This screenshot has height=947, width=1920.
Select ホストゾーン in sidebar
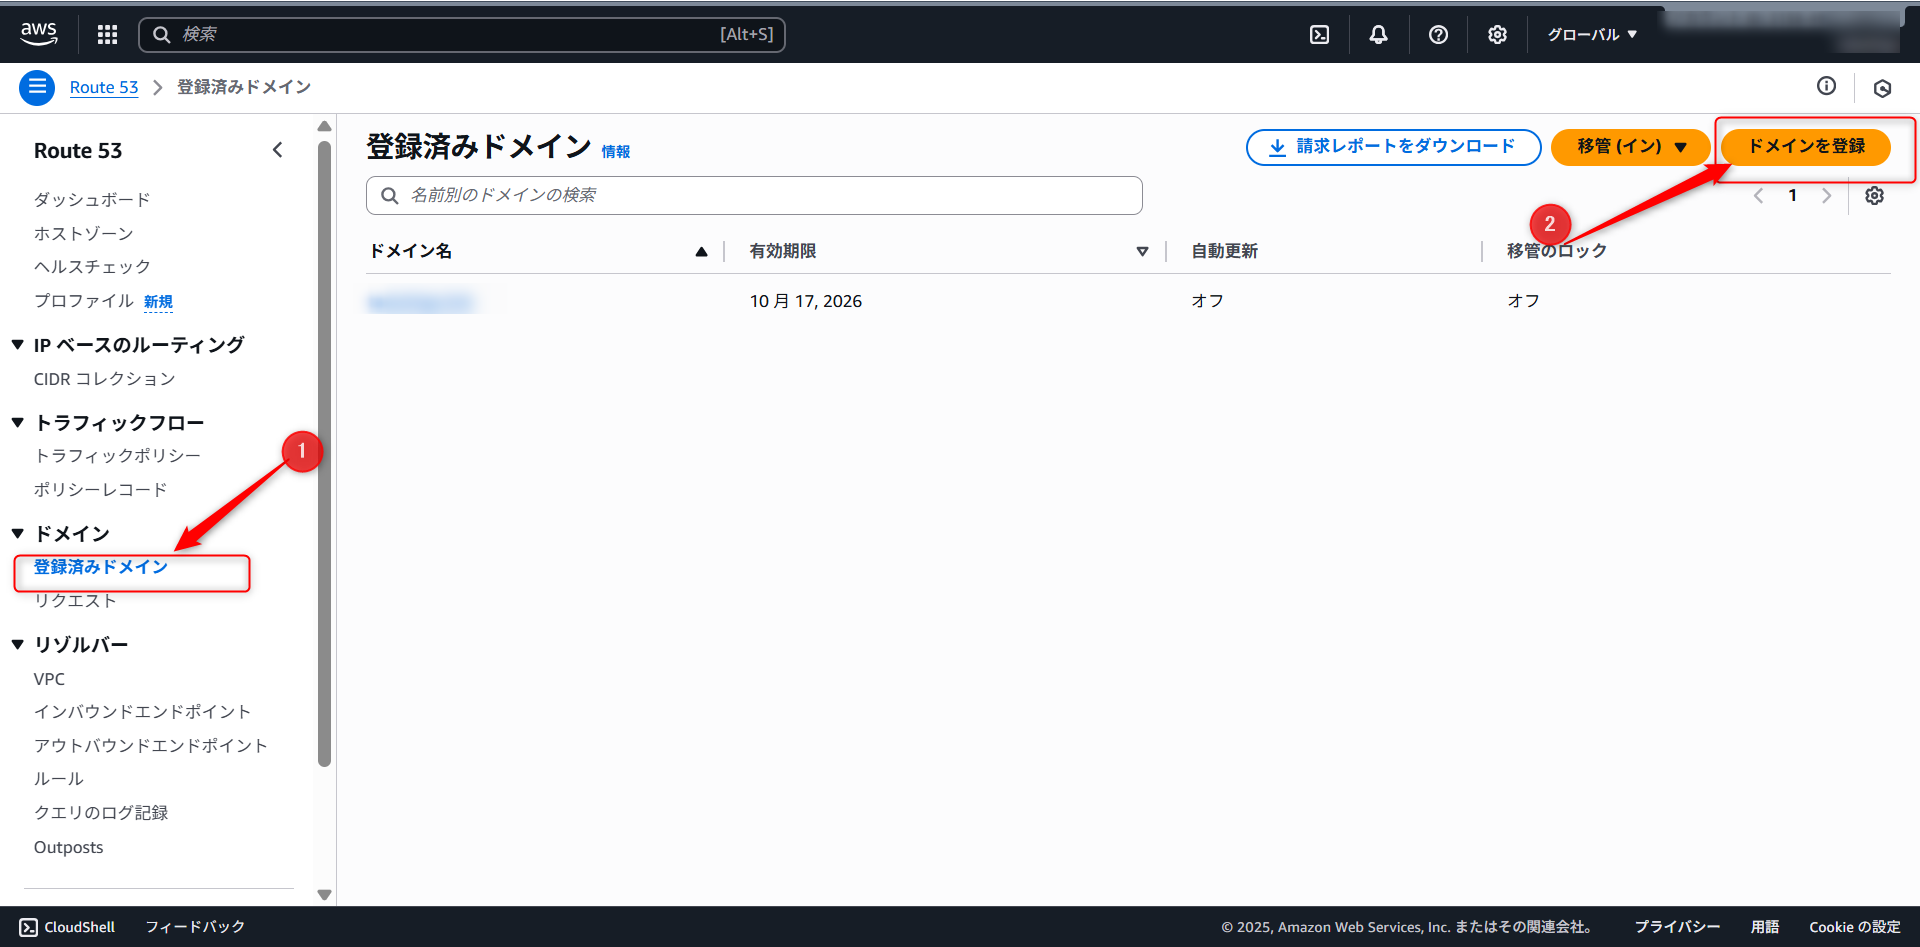tap(83, 233)
